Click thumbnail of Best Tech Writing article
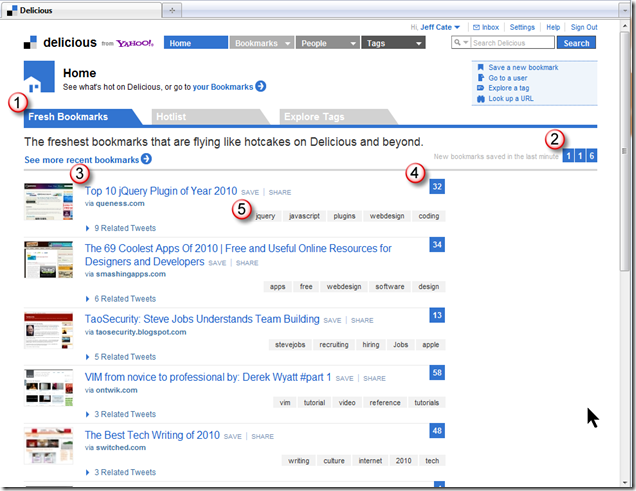The image size is (636, 491). 48,446
